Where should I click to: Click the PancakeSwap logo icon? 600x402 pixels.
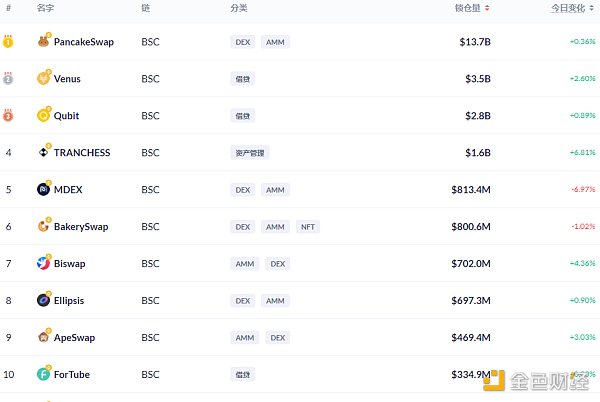[43, 42]
